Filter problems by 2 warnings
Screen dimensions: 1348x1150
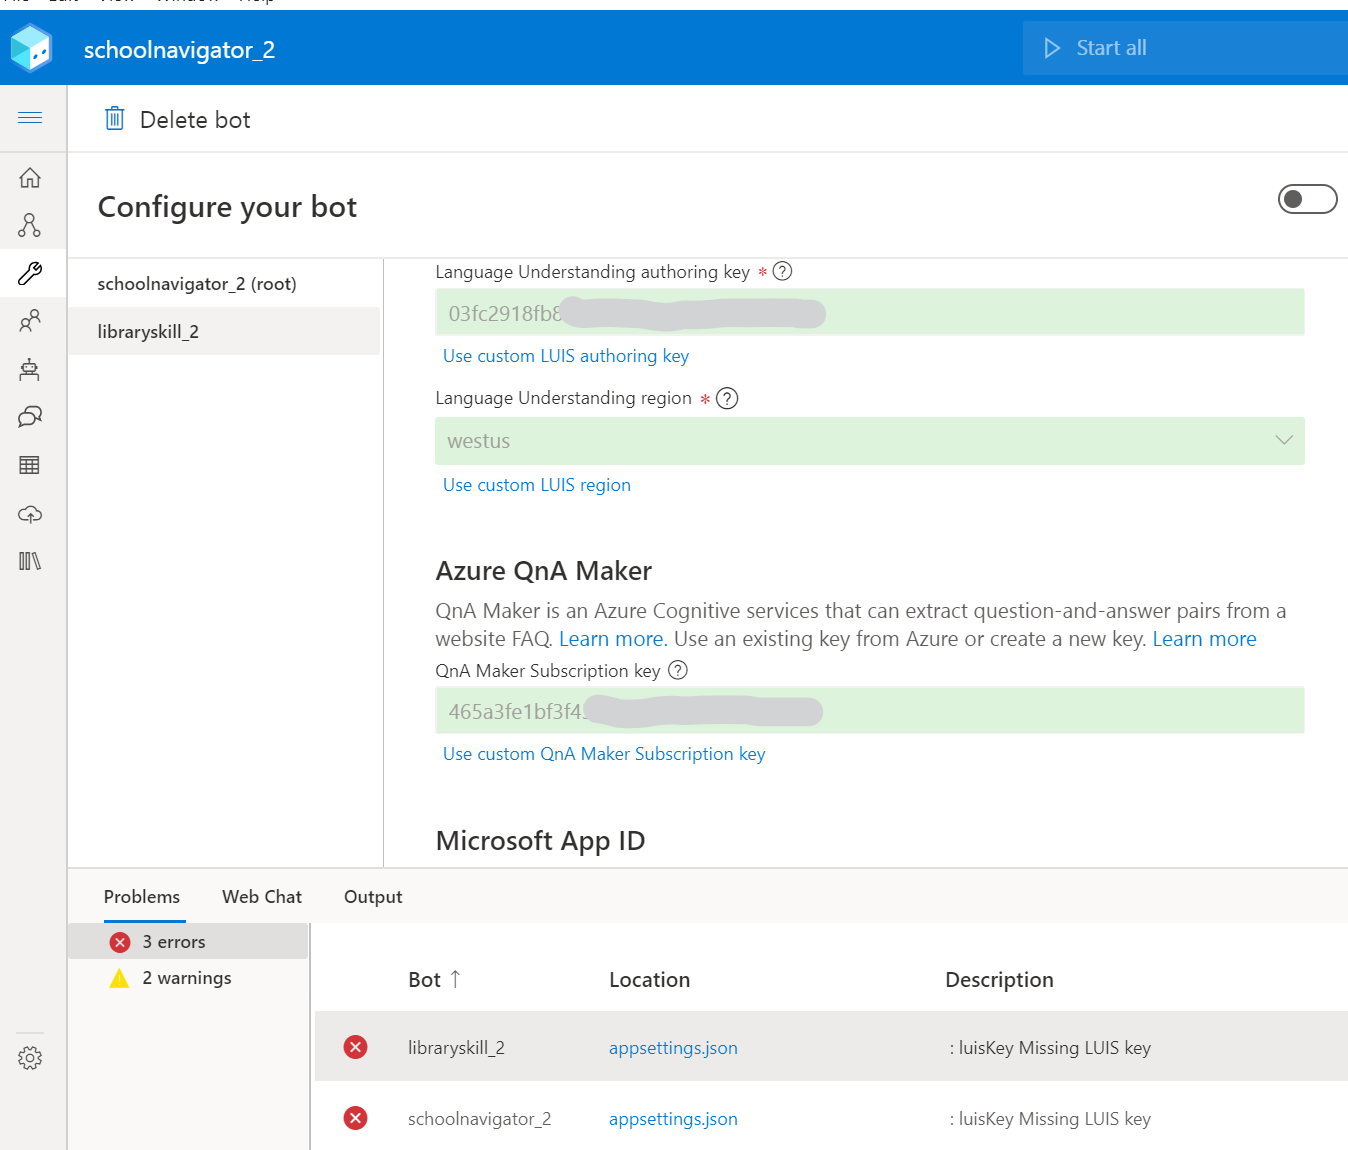tap(188, 978)
